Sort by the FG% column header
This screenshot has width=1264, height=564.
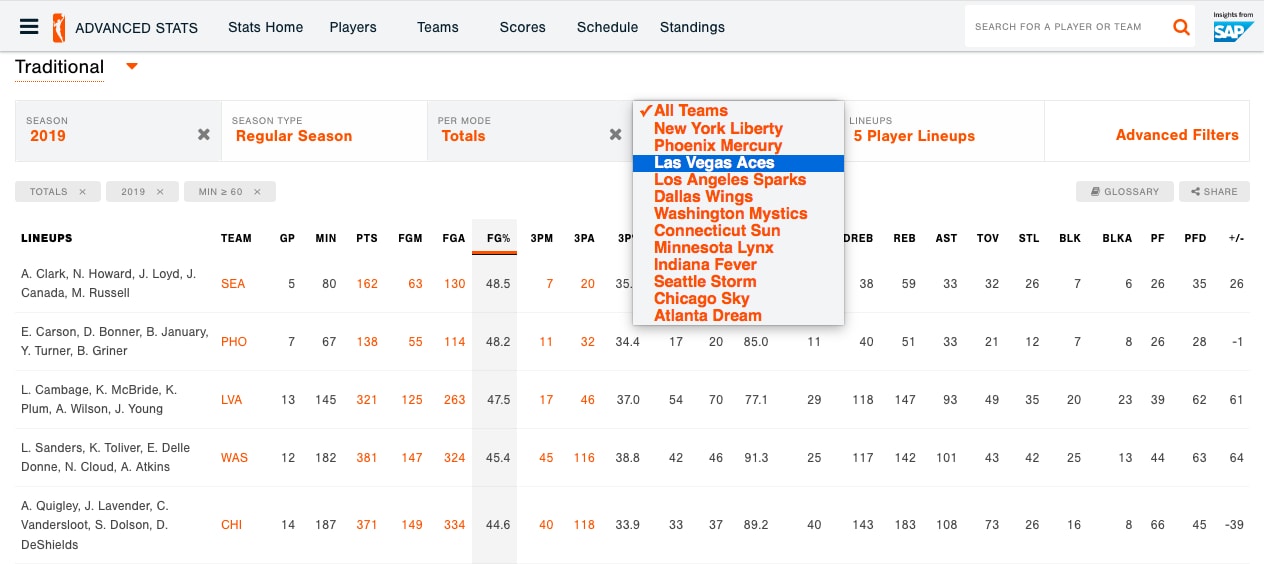494,238
